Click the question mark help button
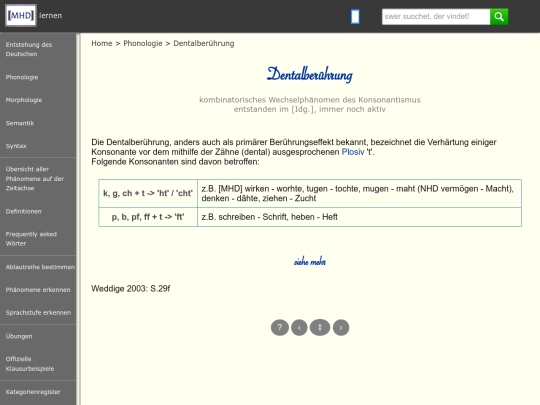Screen dimensions: 540x405 pos(280,327)
